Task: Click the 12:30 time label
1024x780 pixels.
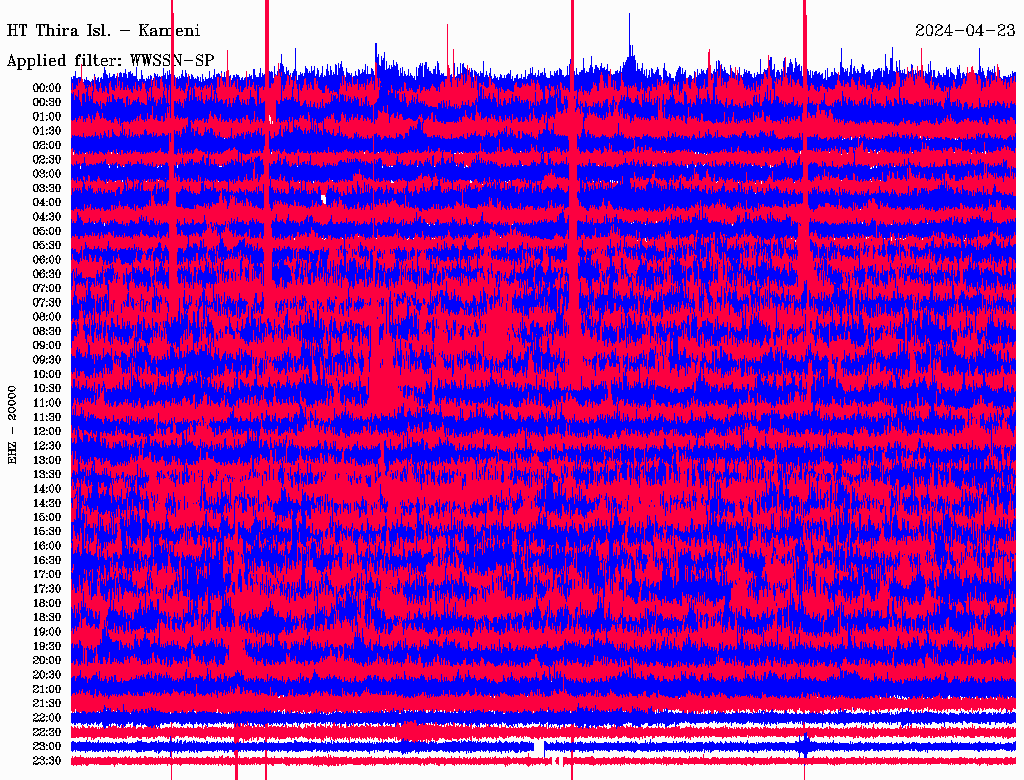Action: [x=47, y=446]
